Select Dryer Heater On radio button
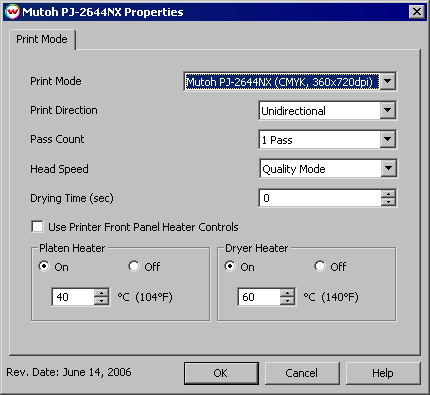Viewport: 430px width, 395px height. tap(230, 266)
